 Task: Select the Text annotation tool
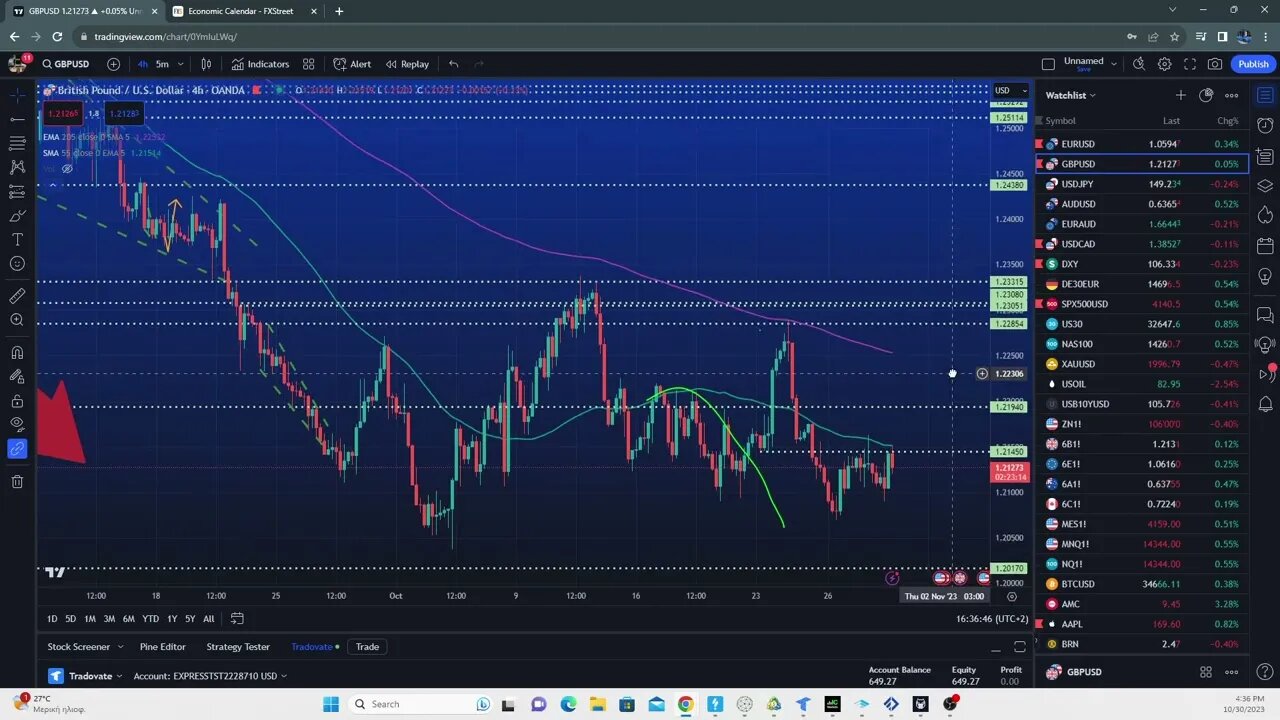pyautogui.click(x=17, y=240)
